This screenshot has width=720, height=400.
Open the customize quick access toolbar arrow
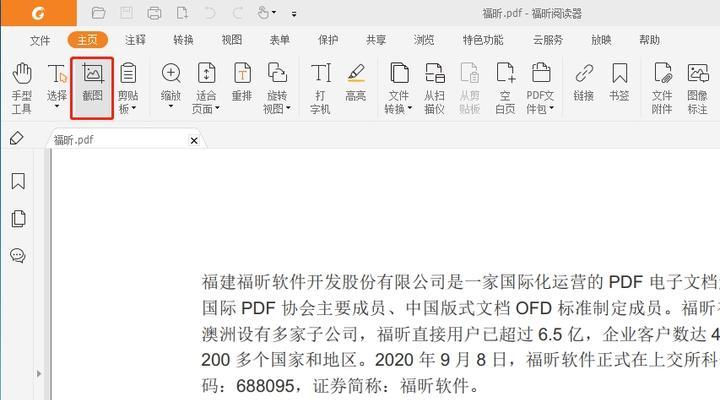pos(294,14)
